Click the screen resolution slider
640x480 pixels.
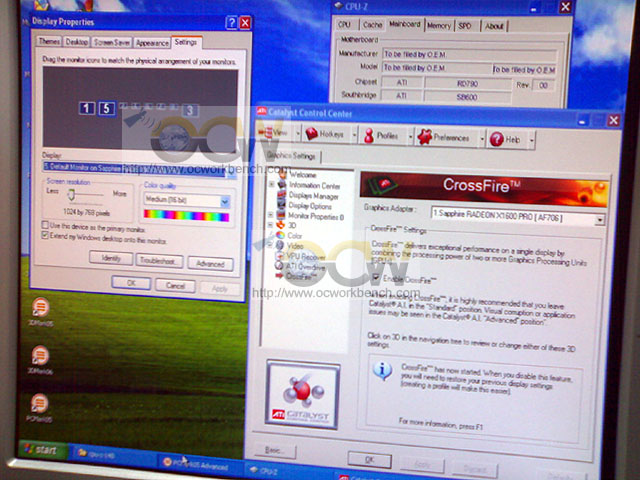(71, 194)
